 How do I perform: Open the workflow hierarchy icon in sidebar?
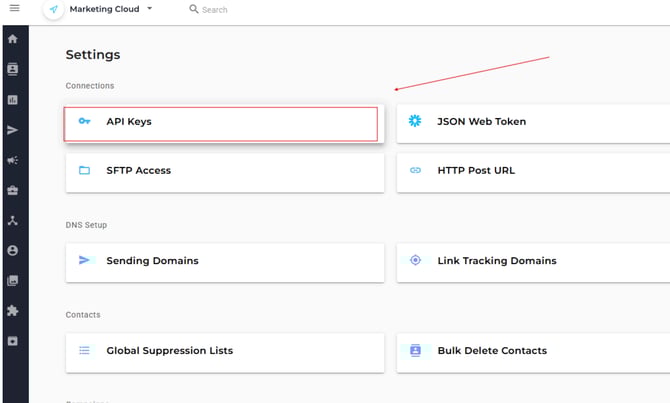13,220
